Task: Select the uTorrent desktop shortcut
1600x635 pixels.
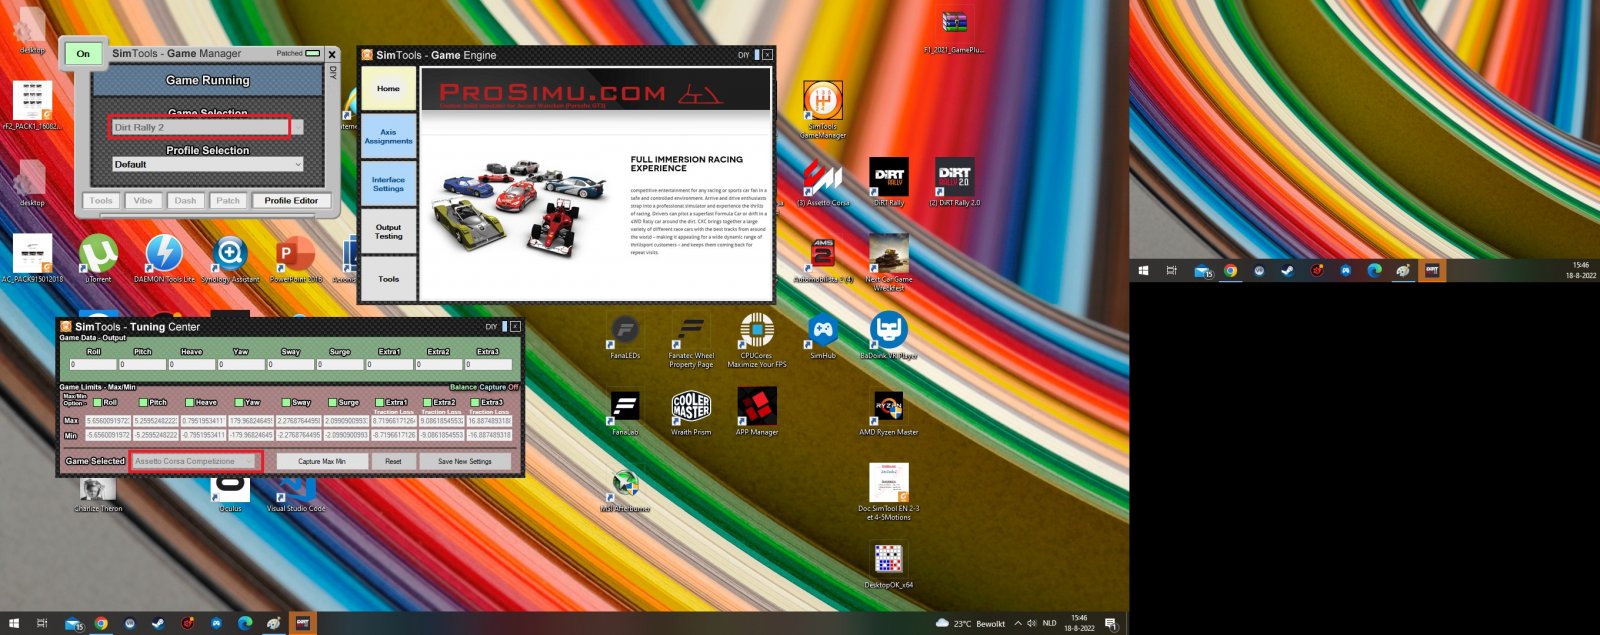Action: pos(98,255)
